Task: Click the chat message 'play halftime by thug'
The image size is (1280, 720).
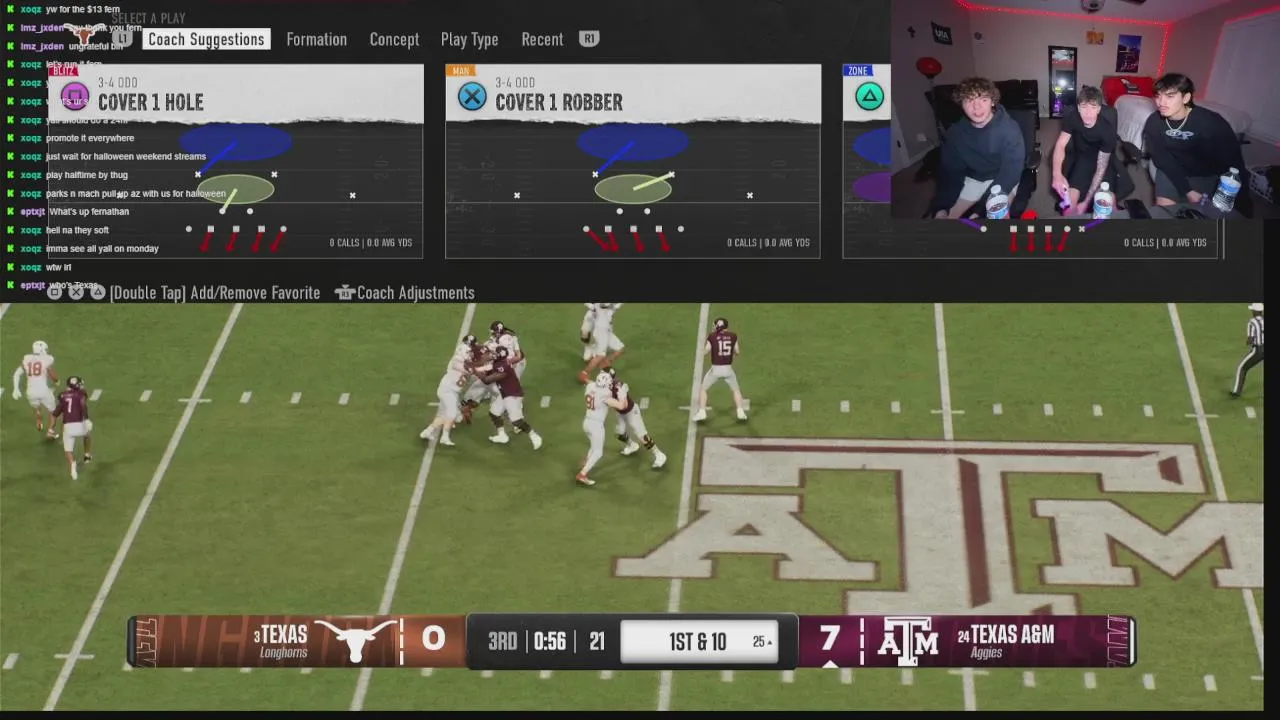Action: [87, 175]
